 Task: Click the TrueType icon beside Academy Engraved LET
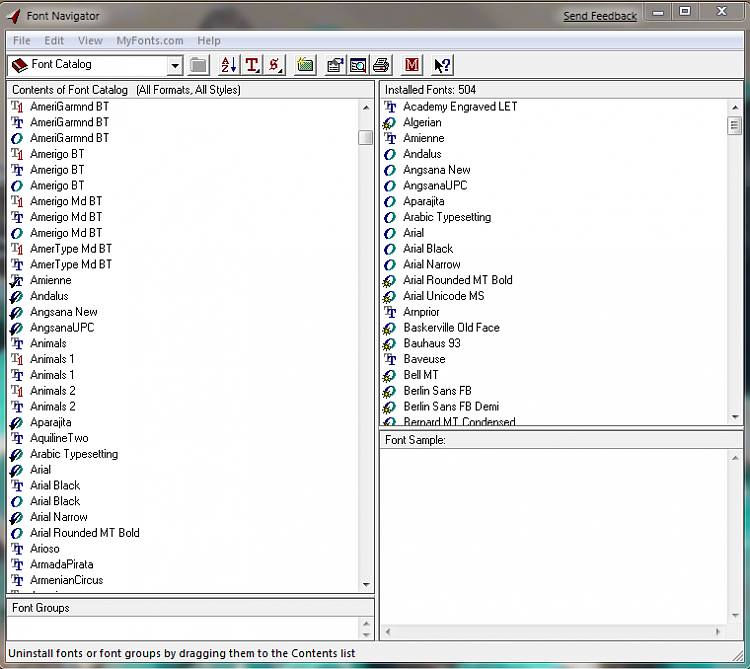coord(390,107)
